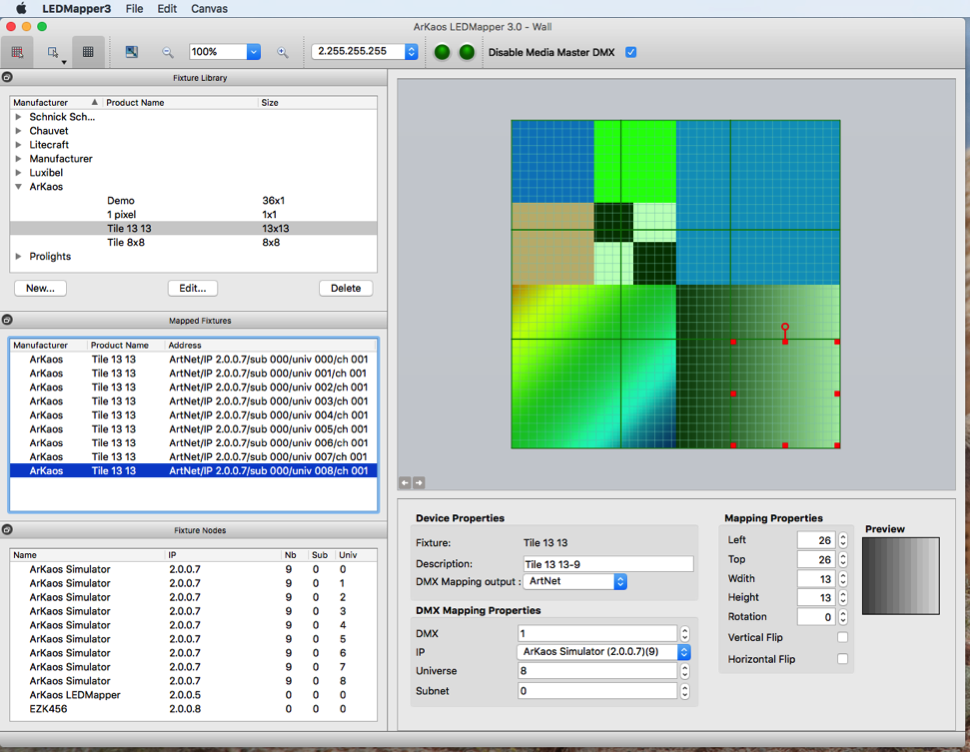The width and height of the screenshot is (971, 753).
Task: Click the canvas background image icon
Action: tap(131, 52)
